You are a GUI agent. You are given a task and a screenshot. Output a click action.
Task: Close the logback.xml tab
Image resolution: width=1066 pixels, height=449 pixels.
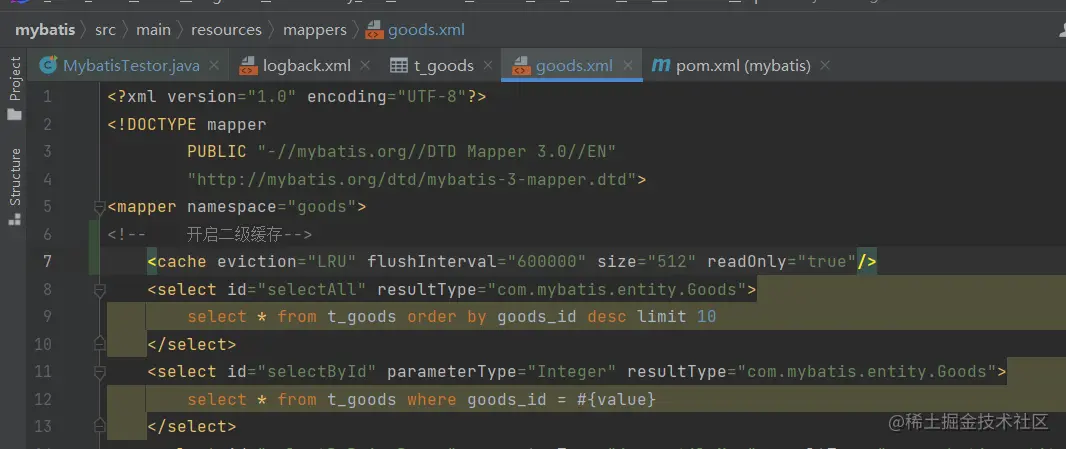[x=364, y=66]
